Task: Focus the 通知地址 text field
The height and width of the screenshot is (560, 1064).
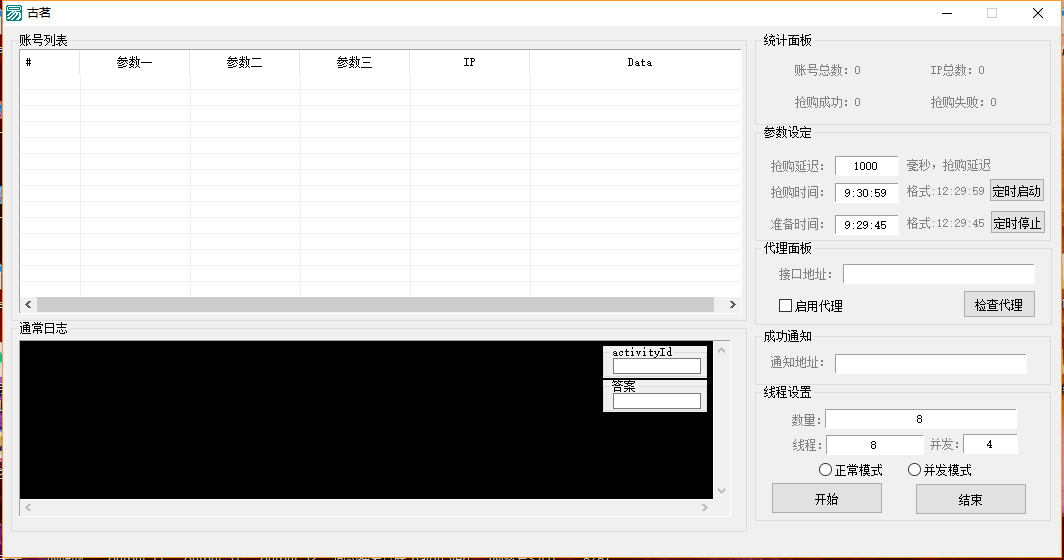Action: (x=930, y=364)
